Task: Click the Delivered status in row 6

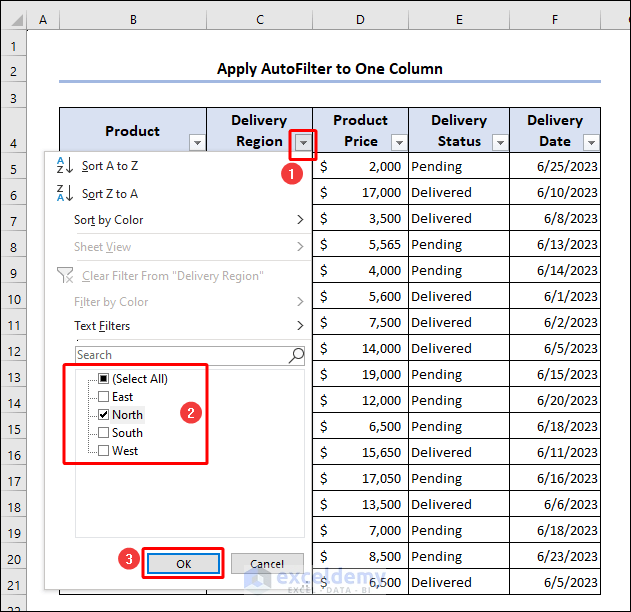Action: tap(459, 192)
